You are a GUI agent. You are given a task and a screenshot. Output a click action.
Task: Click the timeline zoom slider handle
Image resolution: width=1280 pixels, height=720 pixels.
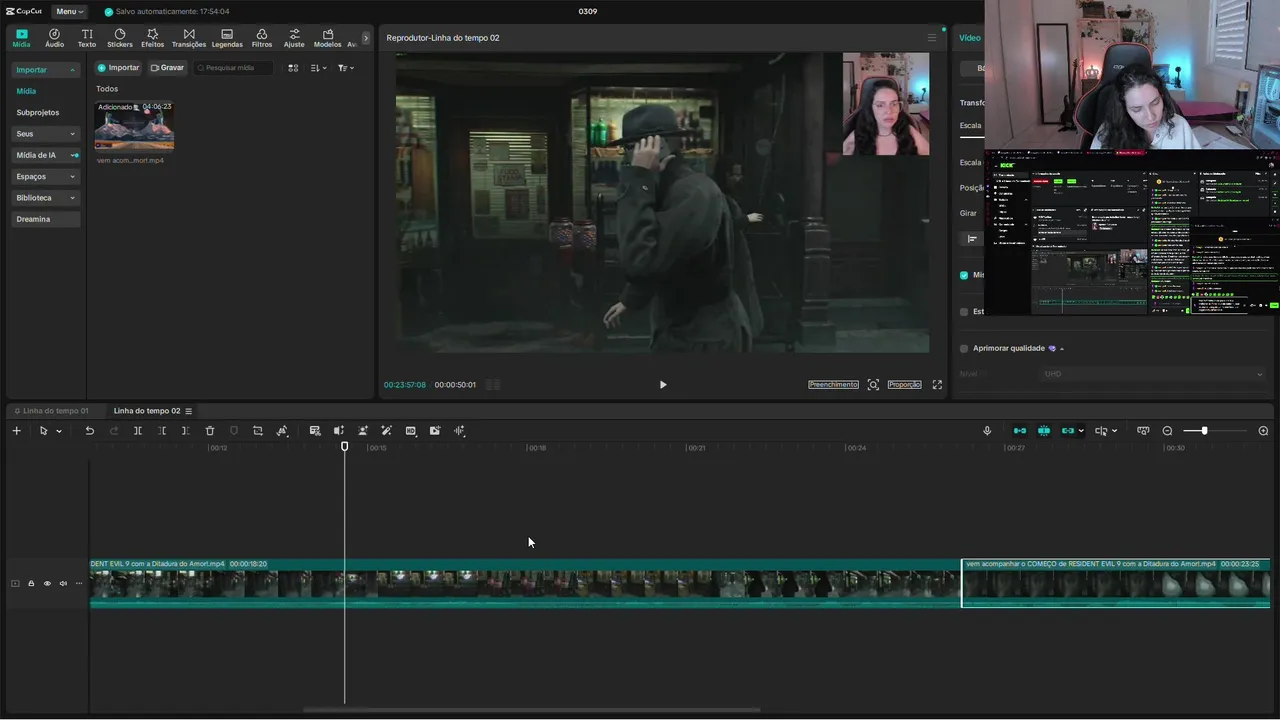[x=1204, y=431]
